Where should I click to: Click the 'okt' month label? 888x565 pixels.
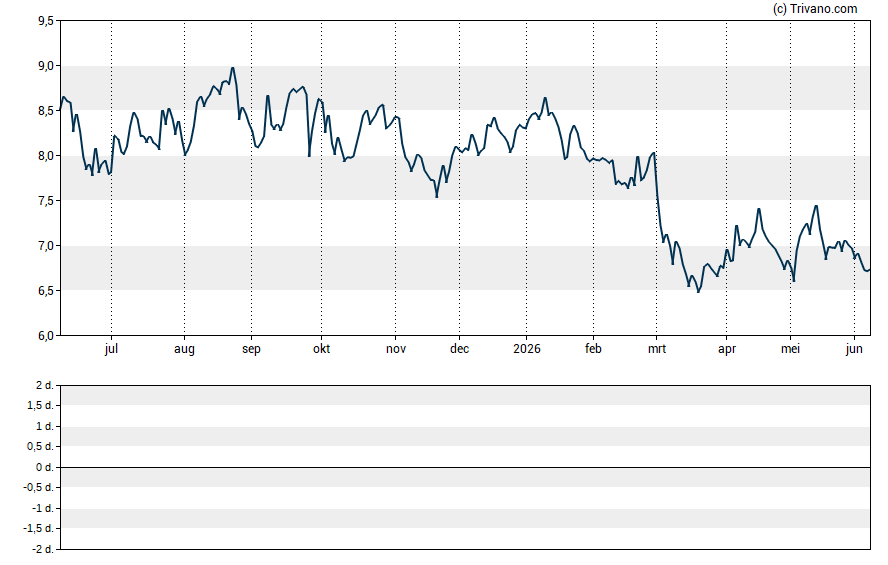[x=322, y=349]
